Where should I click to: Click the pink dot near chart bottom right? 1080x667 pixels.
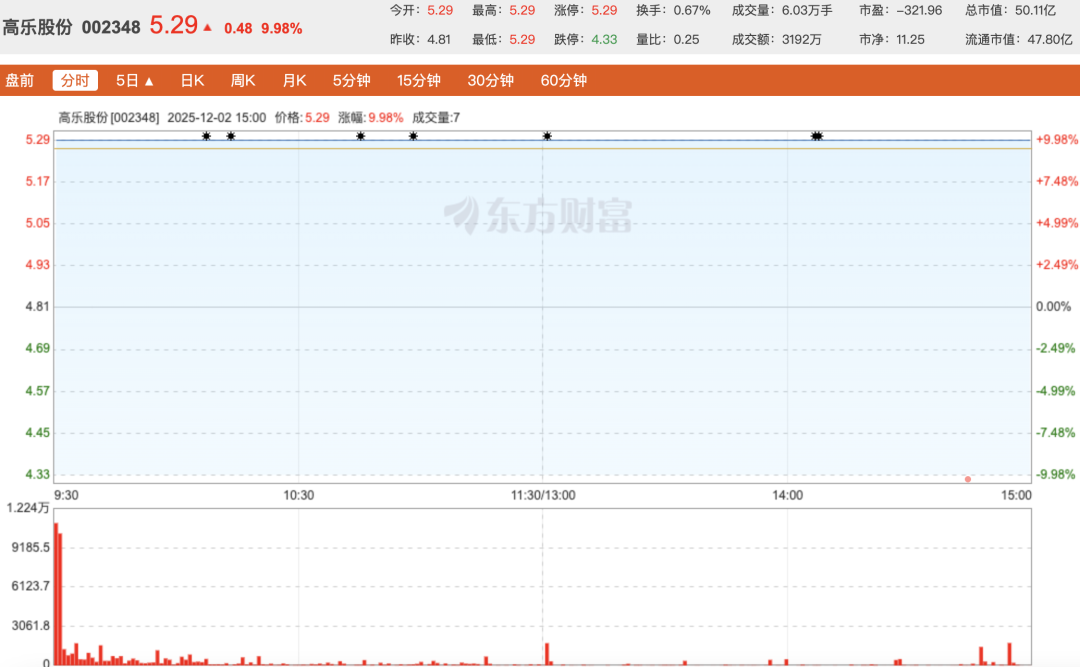(x=968, y=479)
